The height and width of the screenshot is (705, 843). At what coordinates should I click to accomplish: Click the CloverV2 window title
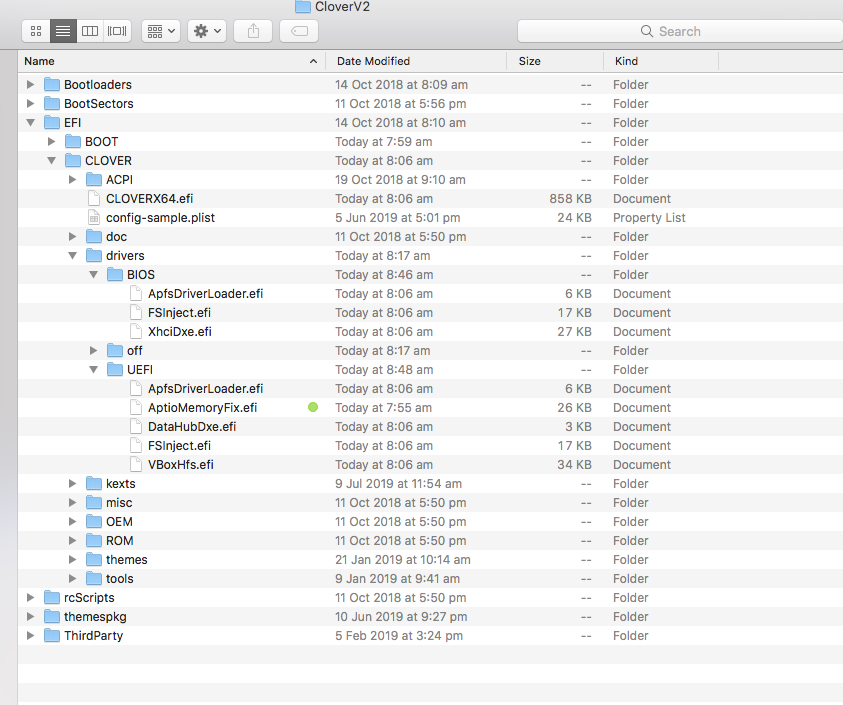(342, 7)
